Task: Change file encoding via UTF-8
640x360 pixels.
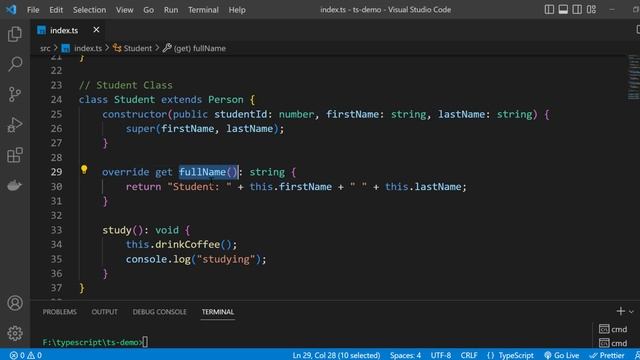Action: [x=441, y=355]
